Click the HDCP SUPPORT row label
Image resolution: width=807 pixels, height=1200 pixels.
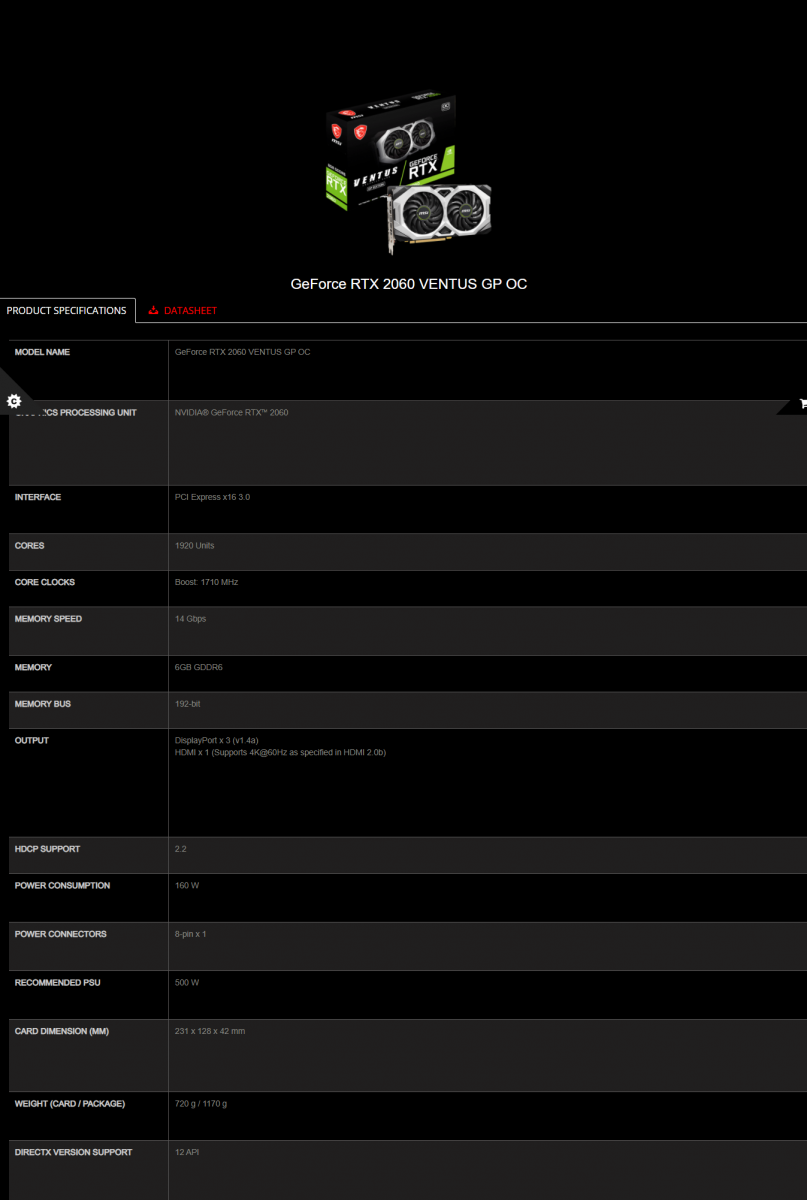pyautogui.click(x=48, y=849)
